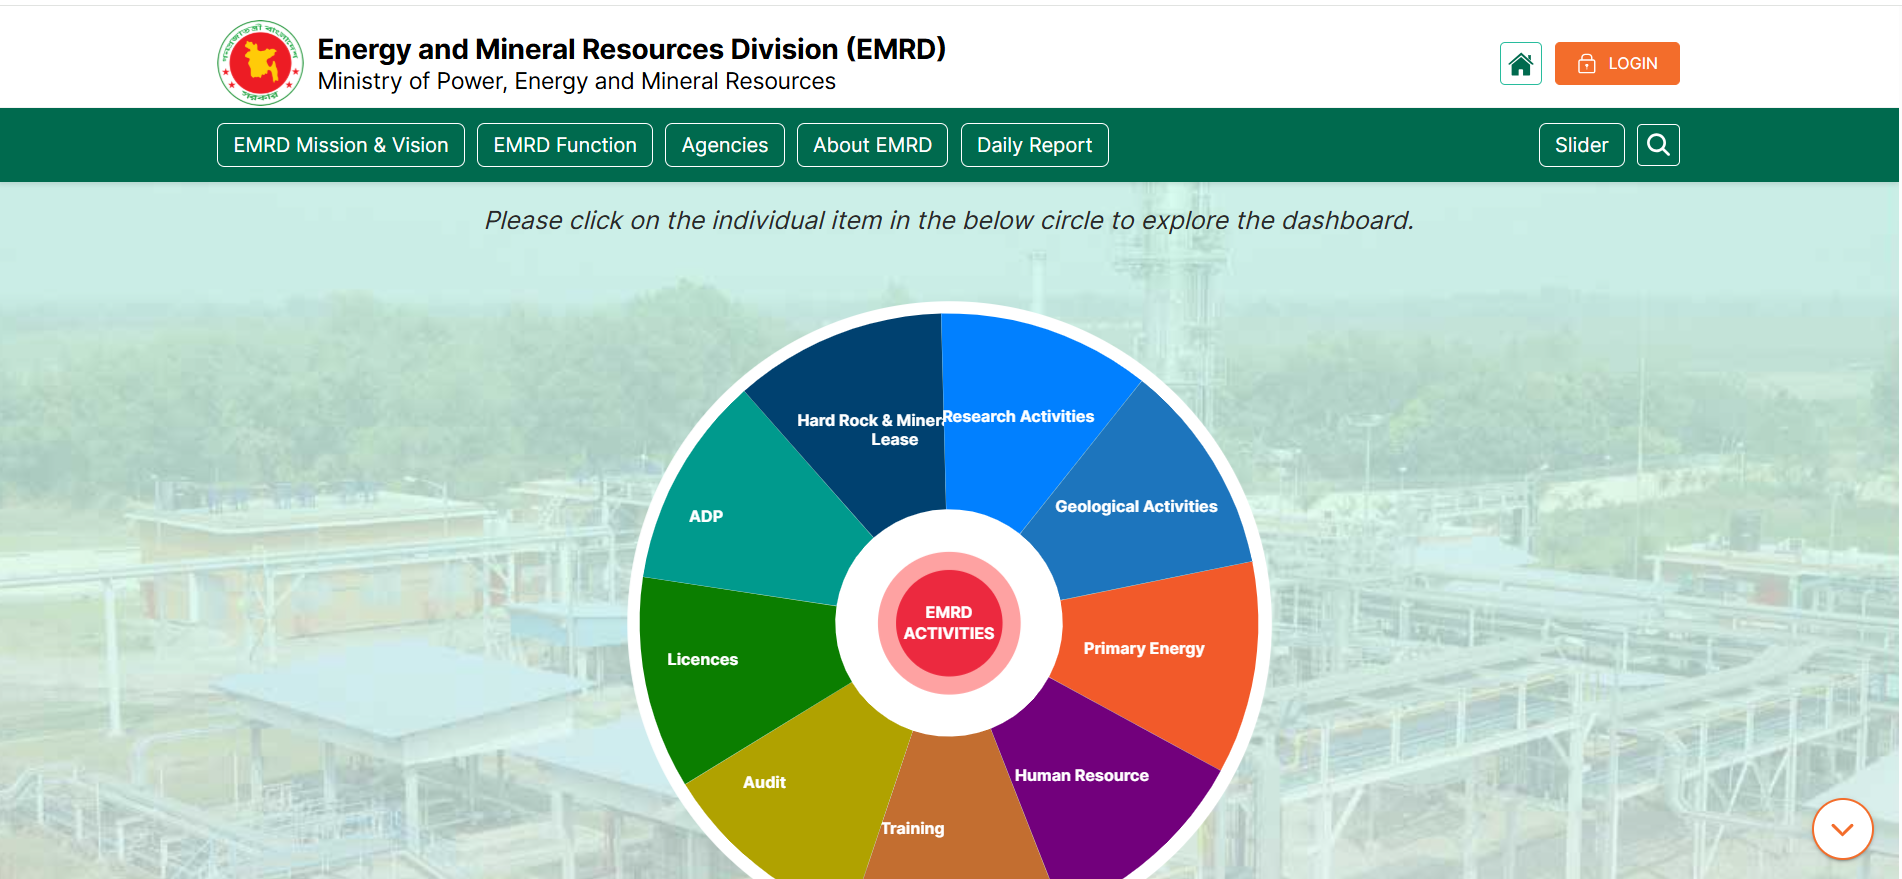Click the Bangladesh government emblem logo

(x=260, y=63)
